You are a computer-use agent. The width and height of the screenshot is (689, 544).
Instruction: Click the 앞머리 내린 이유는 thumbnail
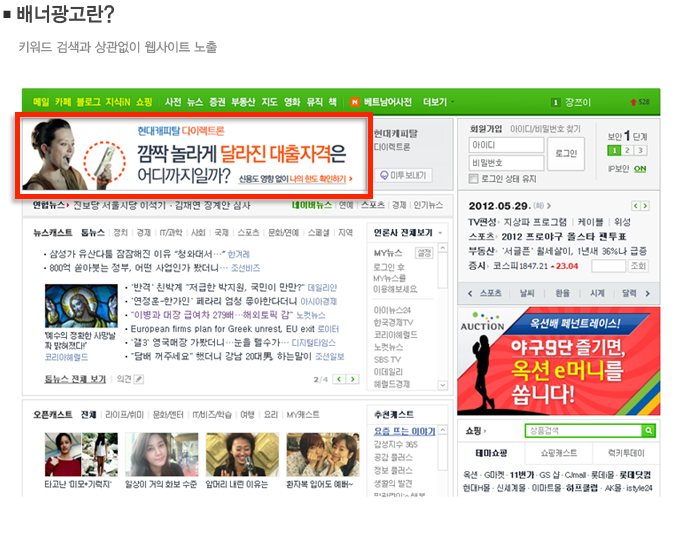(242, 454)
